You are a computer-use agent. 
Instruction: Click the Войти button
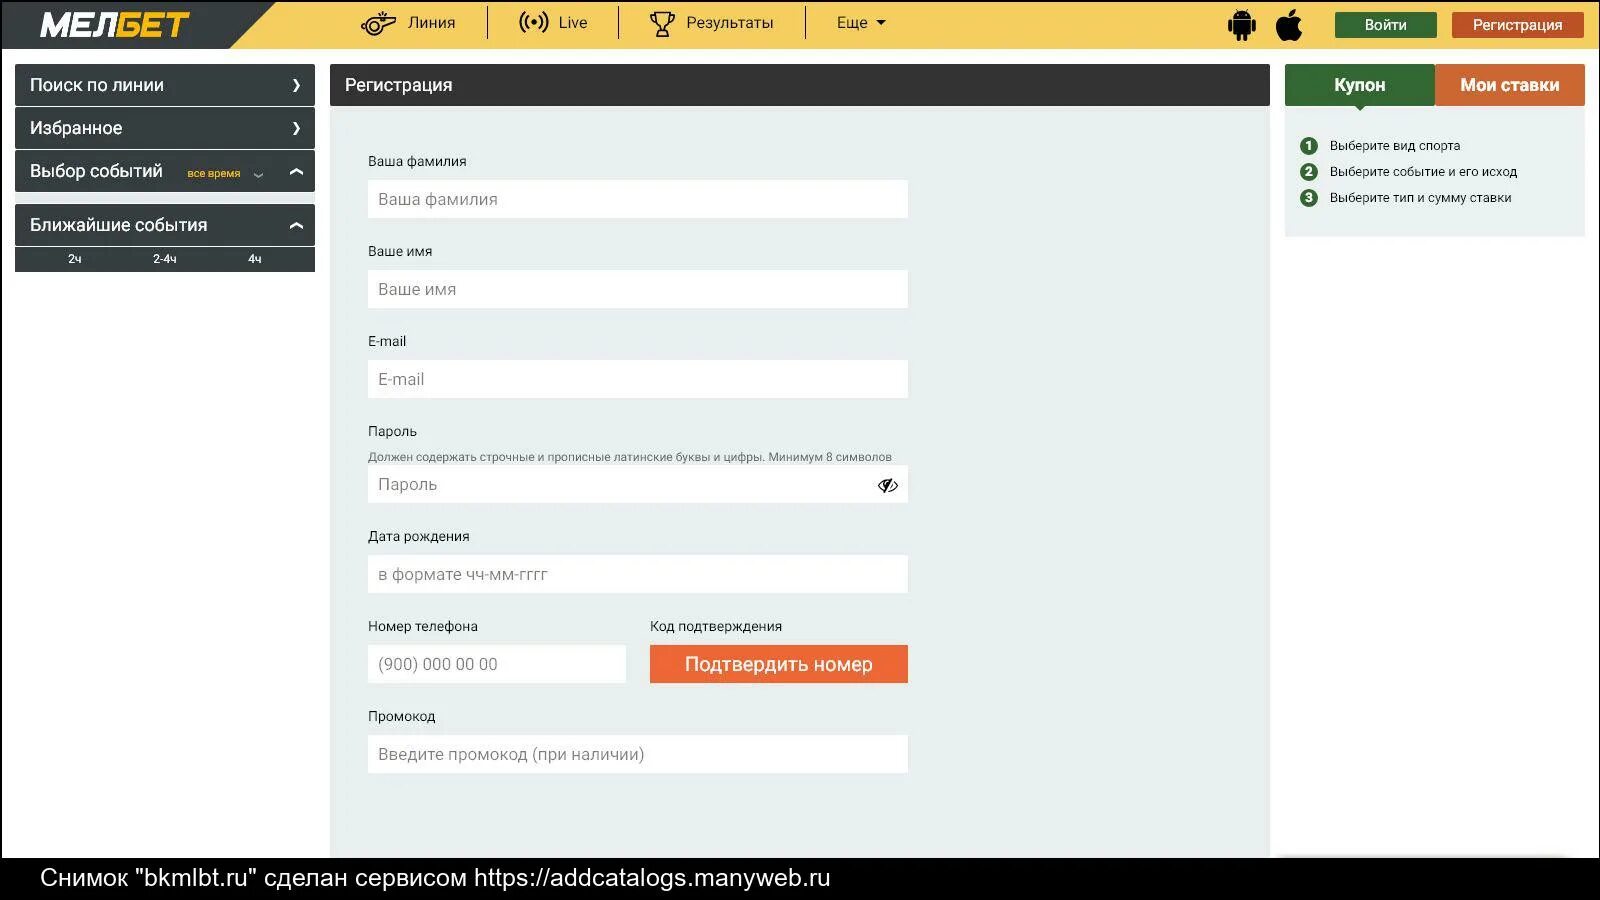coord(1386,25)
